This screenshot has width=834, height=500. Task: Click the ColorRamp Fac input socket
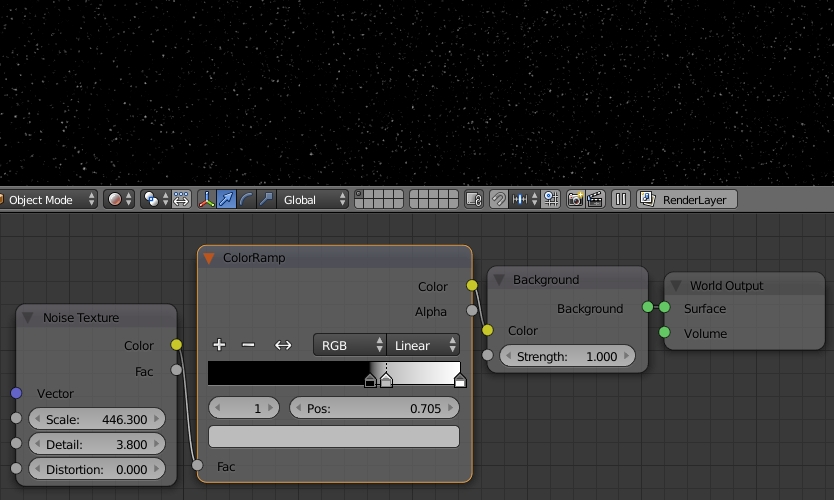pyautogui.click(x=197, y=465)
